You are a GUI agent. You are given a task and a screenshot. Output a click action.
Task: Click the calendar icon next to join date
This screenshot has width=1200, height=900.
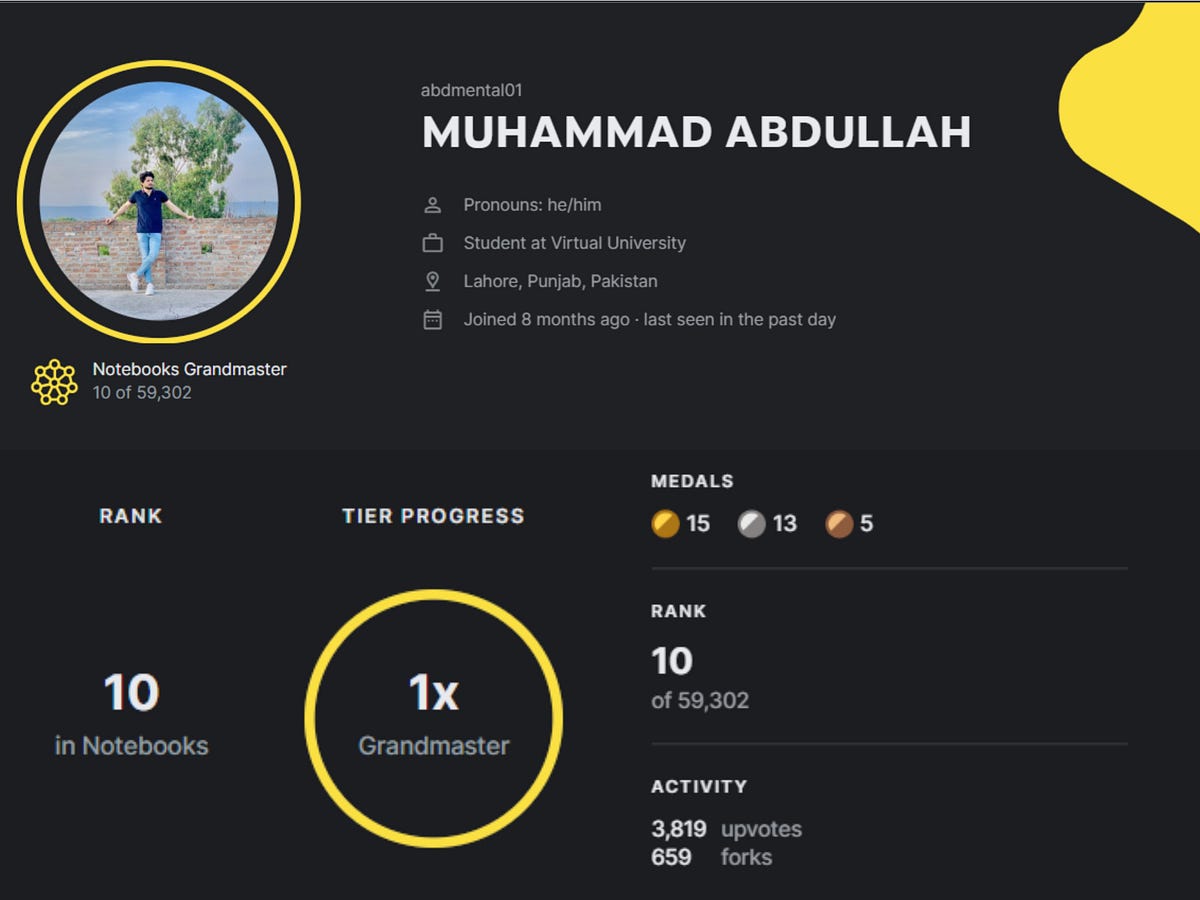[433, 319]
